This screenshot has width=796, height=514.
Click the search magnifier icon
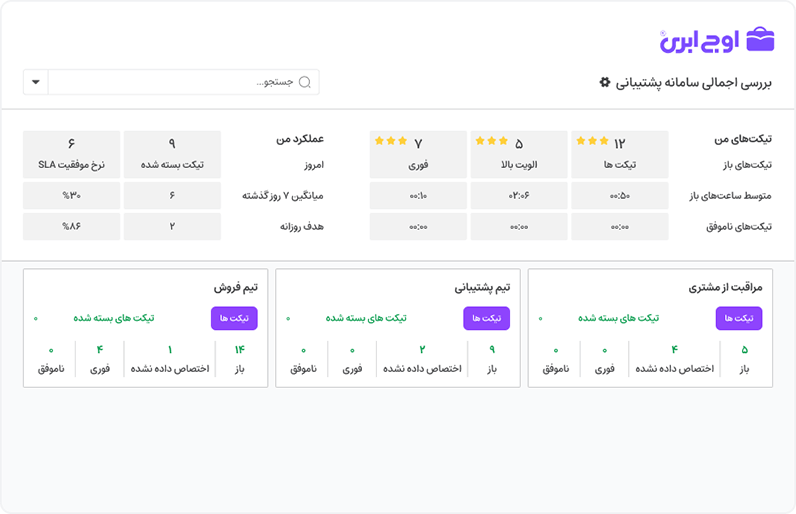[x=305, y=82]
